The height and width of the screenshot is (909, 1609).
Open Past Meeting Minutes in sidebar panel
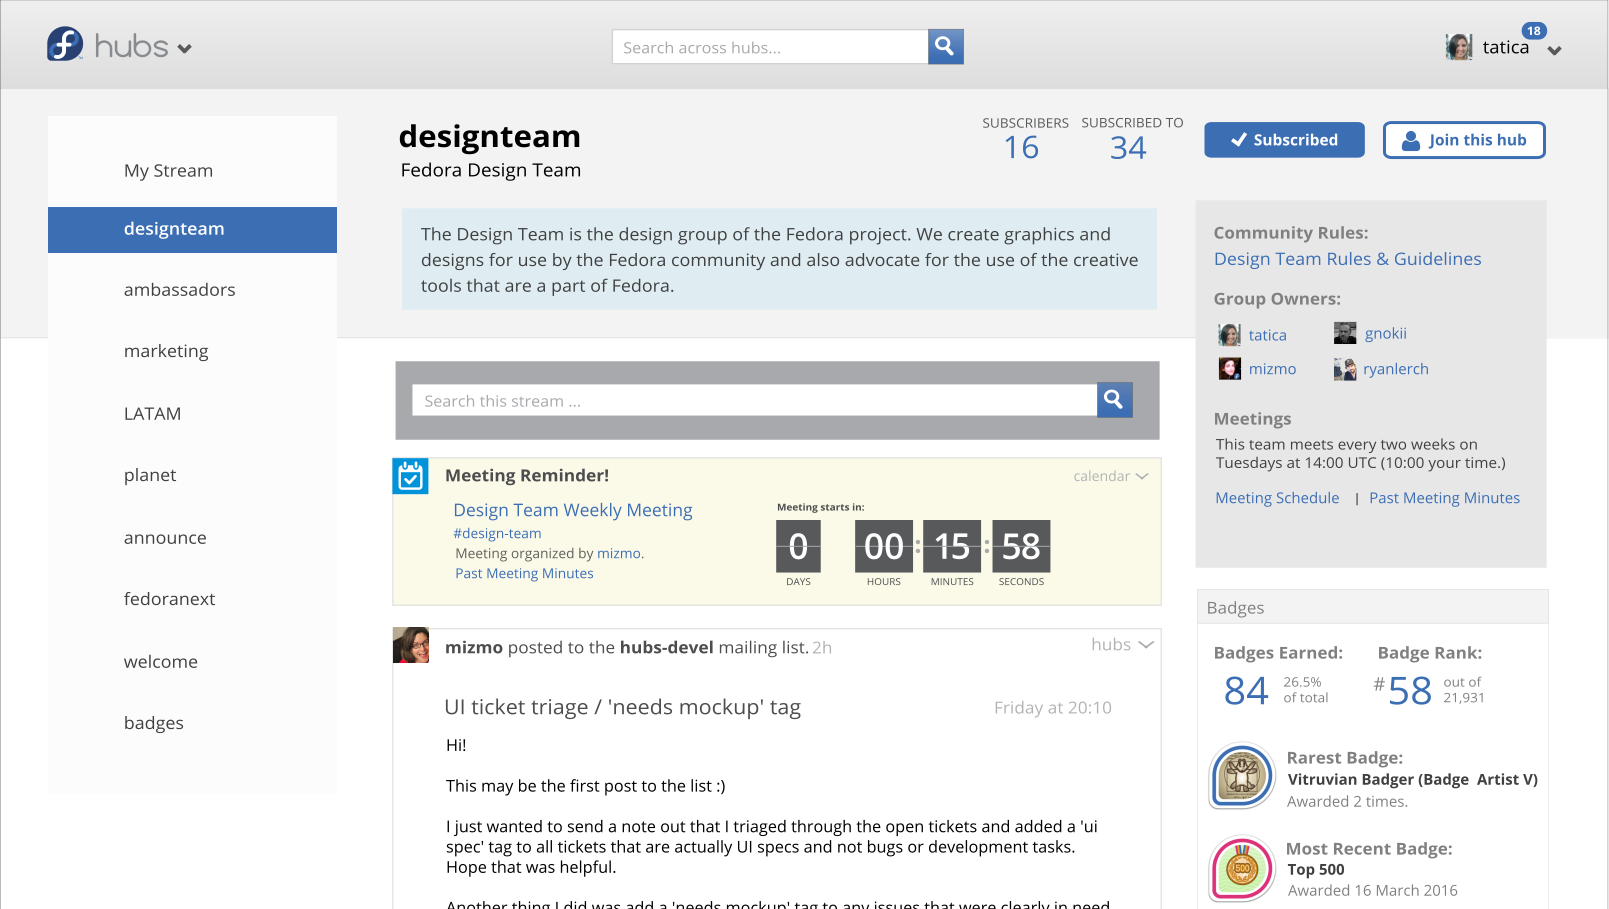(x=1444, y=498)
